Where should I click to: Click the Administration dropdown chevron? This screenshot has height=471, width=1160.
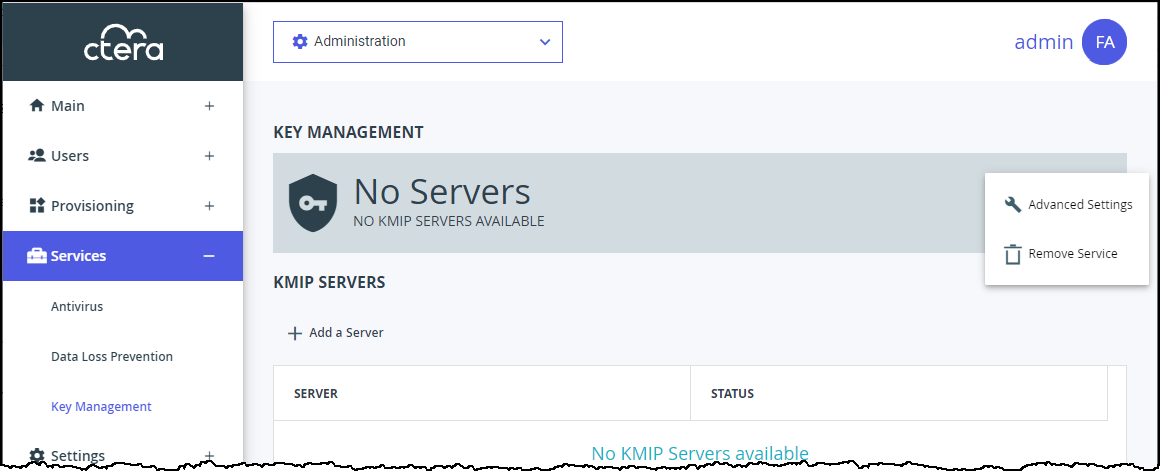pyautogui.click(x=545, y=42)
